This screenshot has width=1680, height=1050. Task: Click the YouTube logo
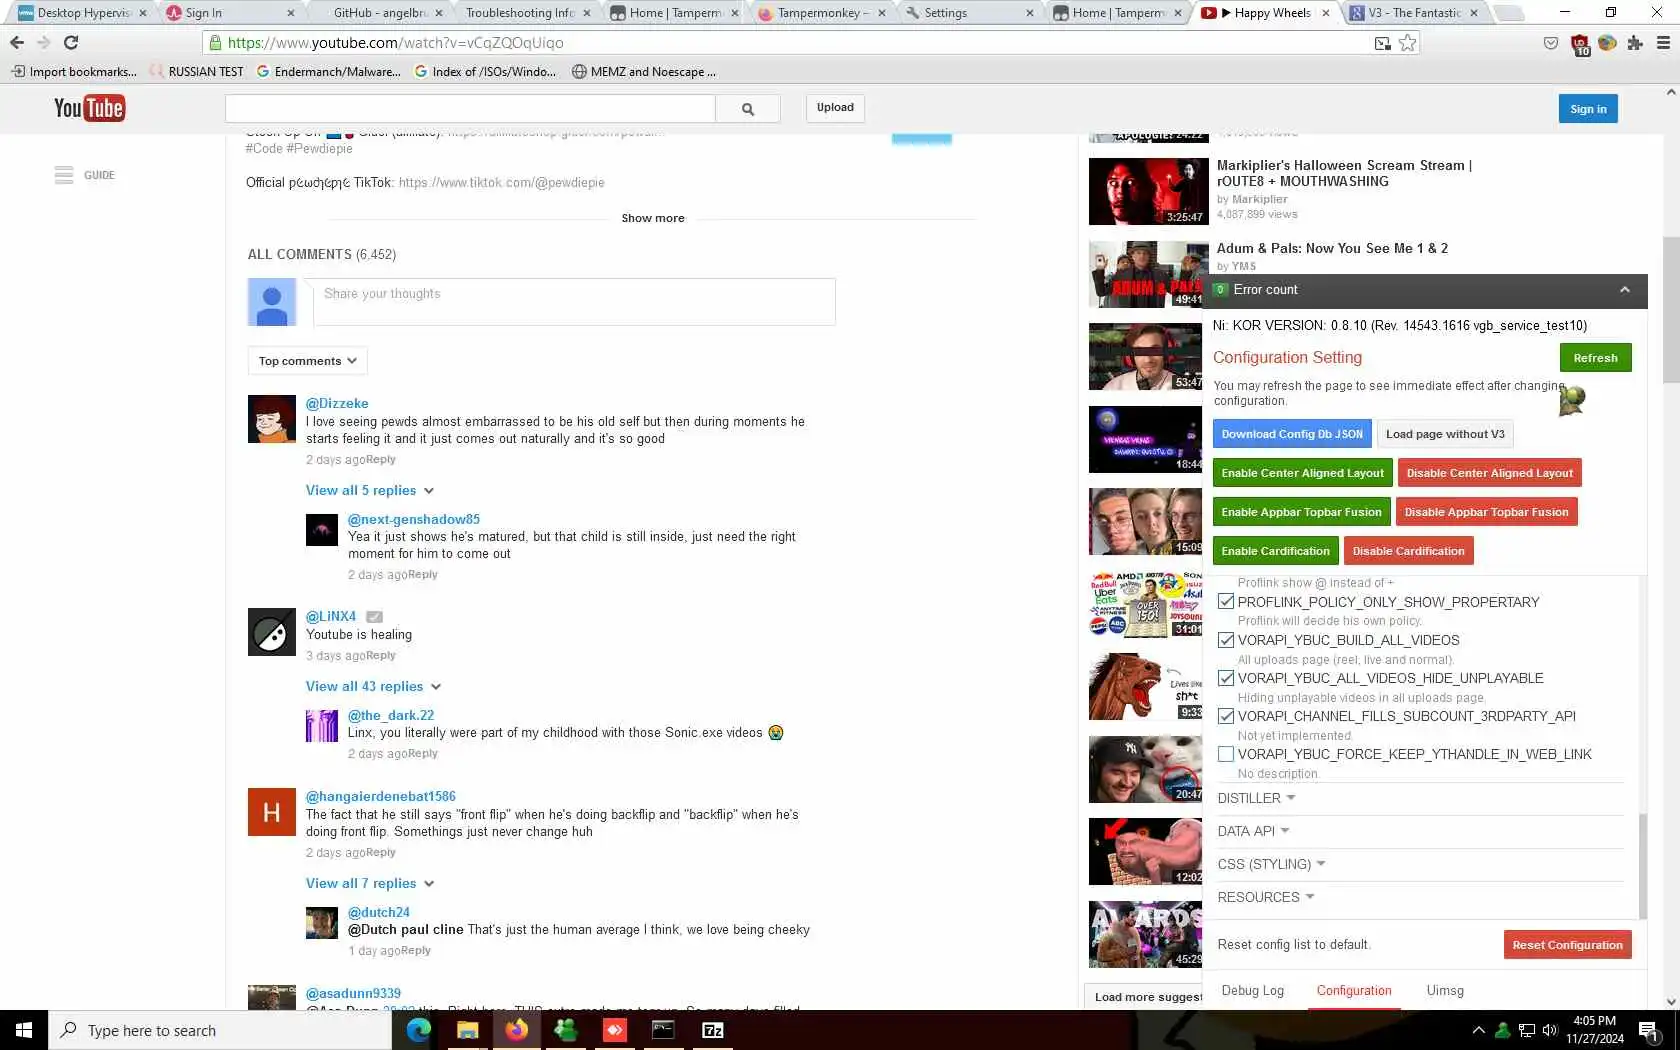(x=89, y=108)
